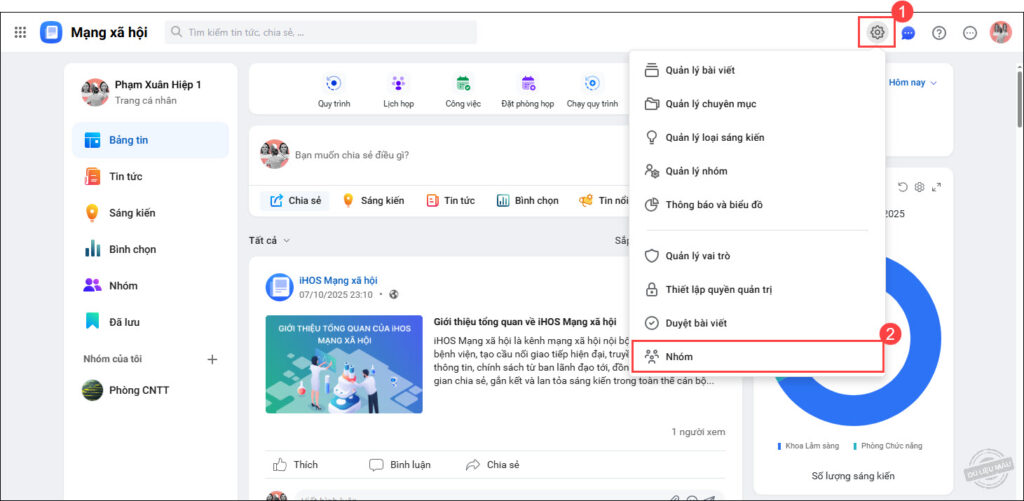Click the Chạy quy trình shortcut icon
The height and width of the screenshot is (501, 1024).
[592, 83]
